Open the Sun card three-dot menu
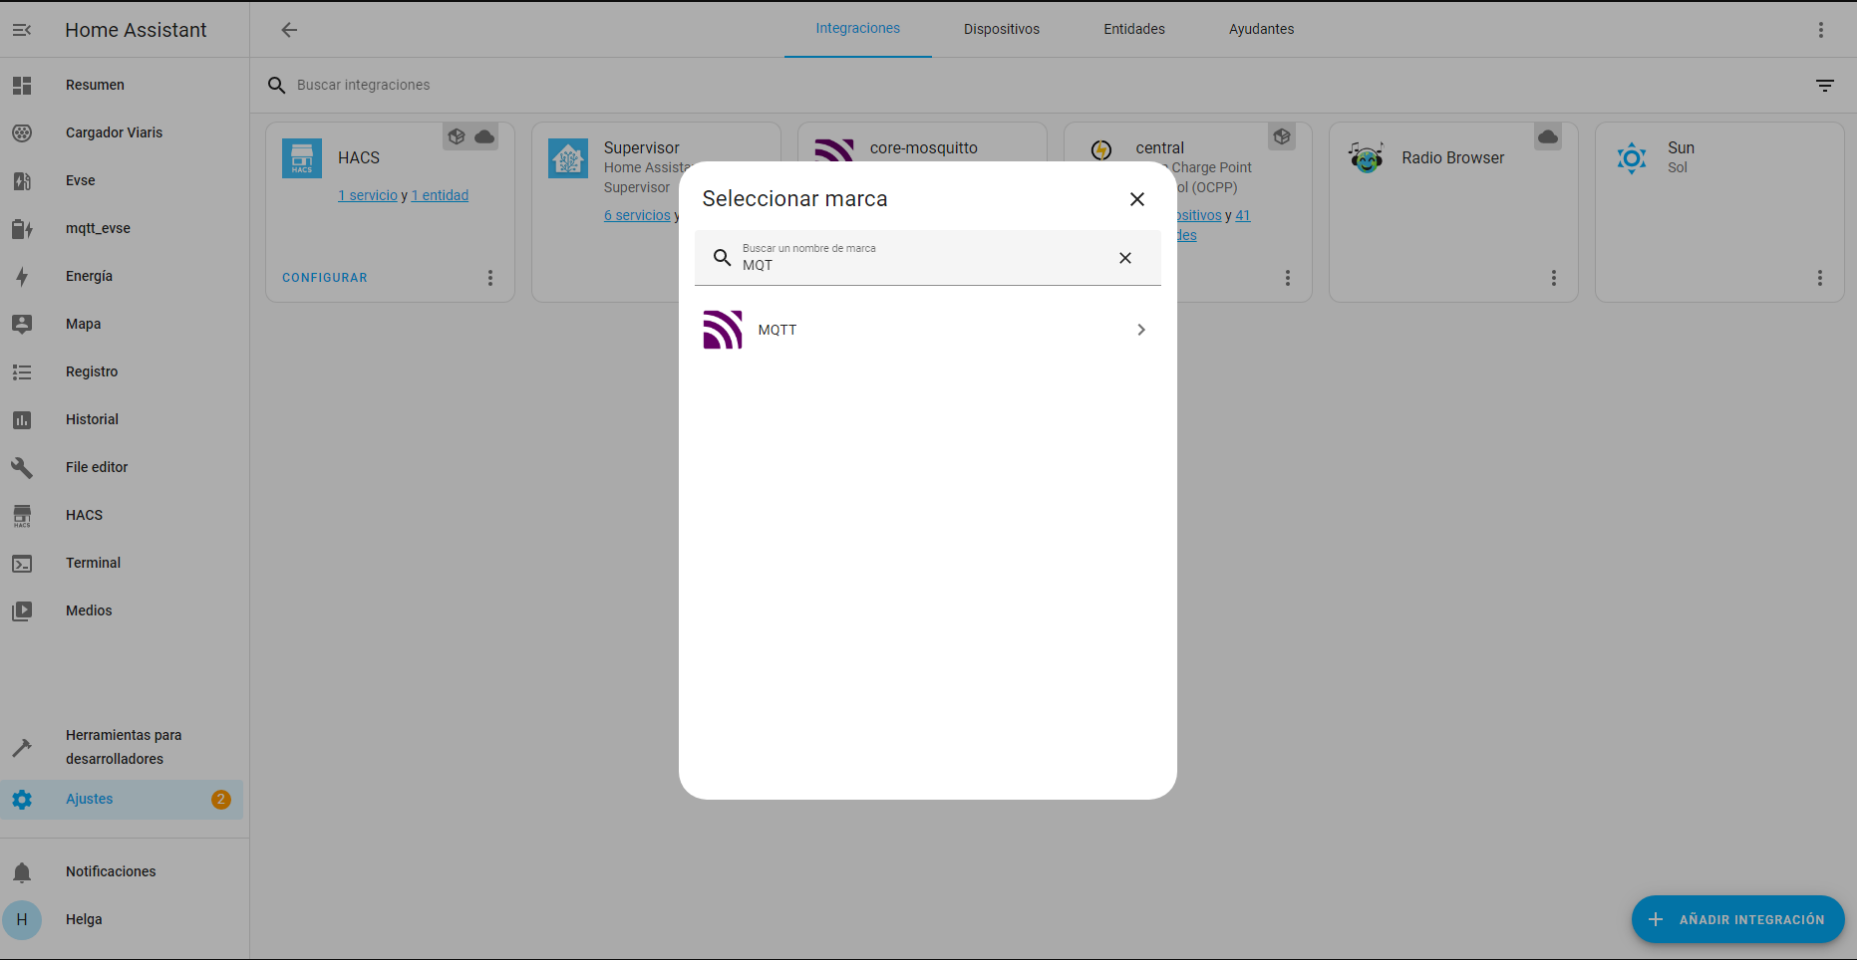 click(x=1820, y=278)
